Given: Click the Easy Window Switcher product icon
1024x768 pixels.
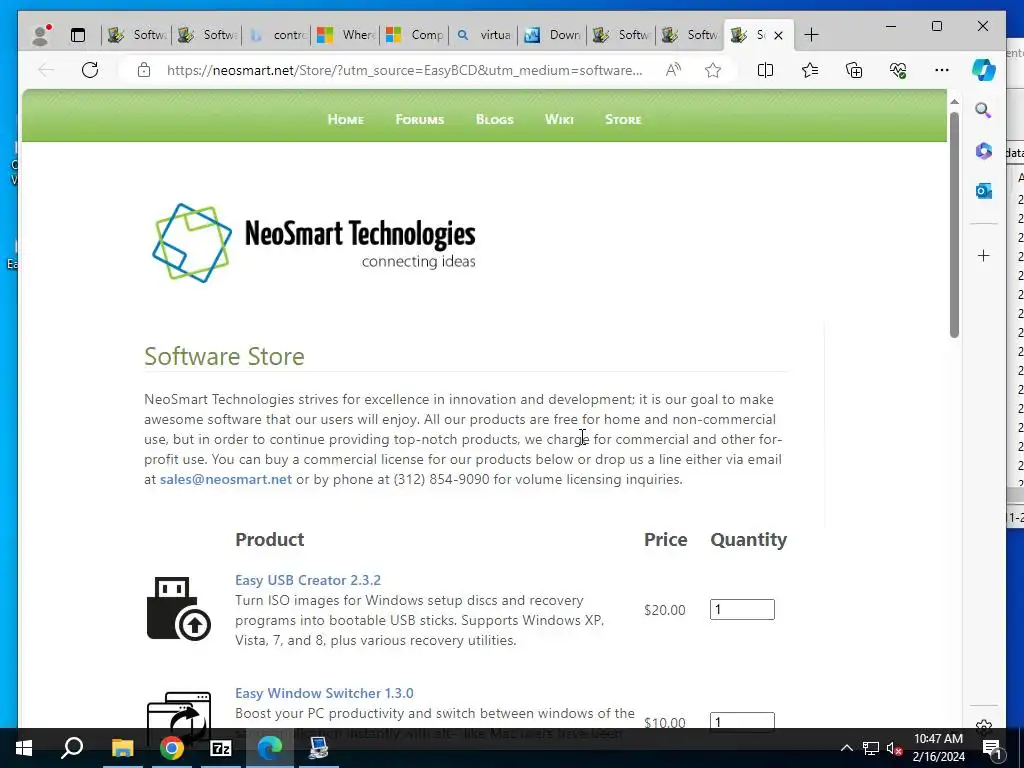Looking at the screenshot, I should (179, 711).
